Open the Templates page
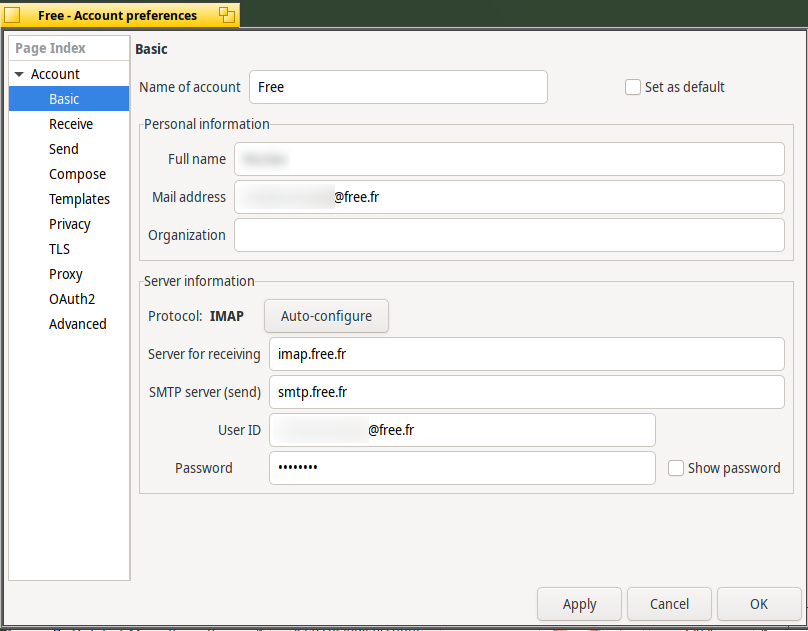Screen dimensions: 808x631 click(69, 199)
